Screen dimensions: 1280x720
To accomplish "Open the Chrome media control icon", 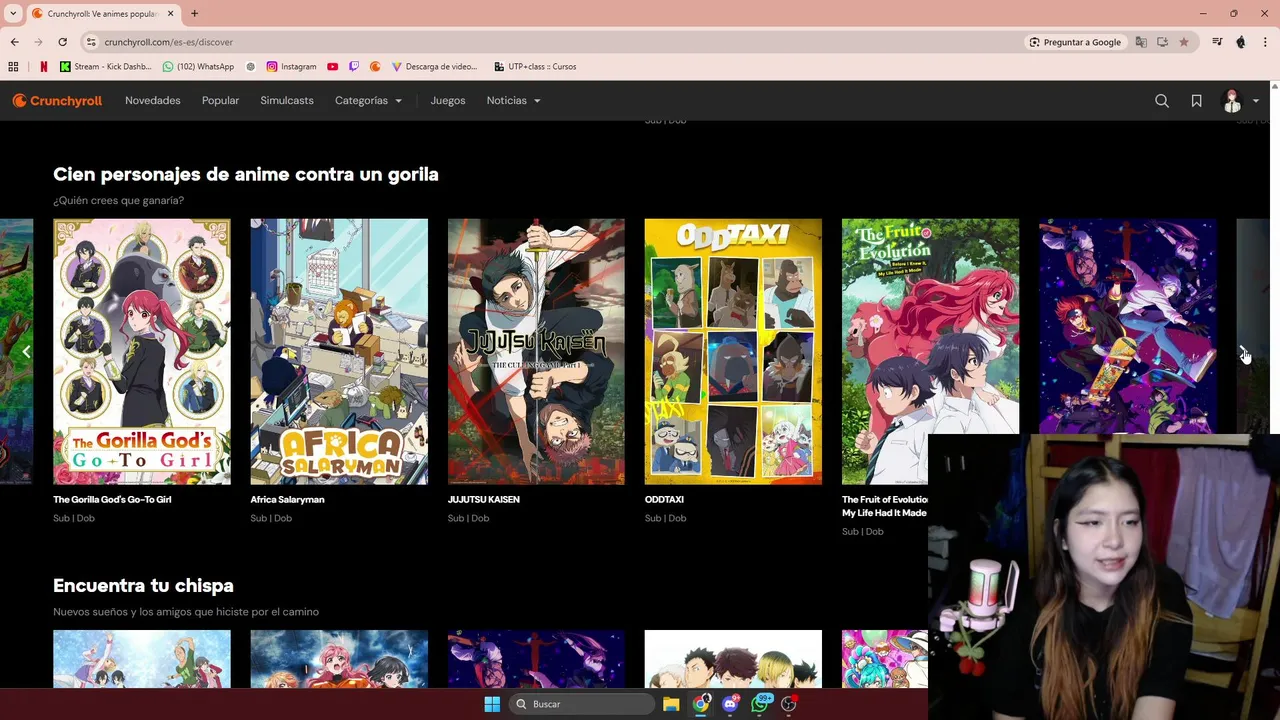I will coord(1217,42).
